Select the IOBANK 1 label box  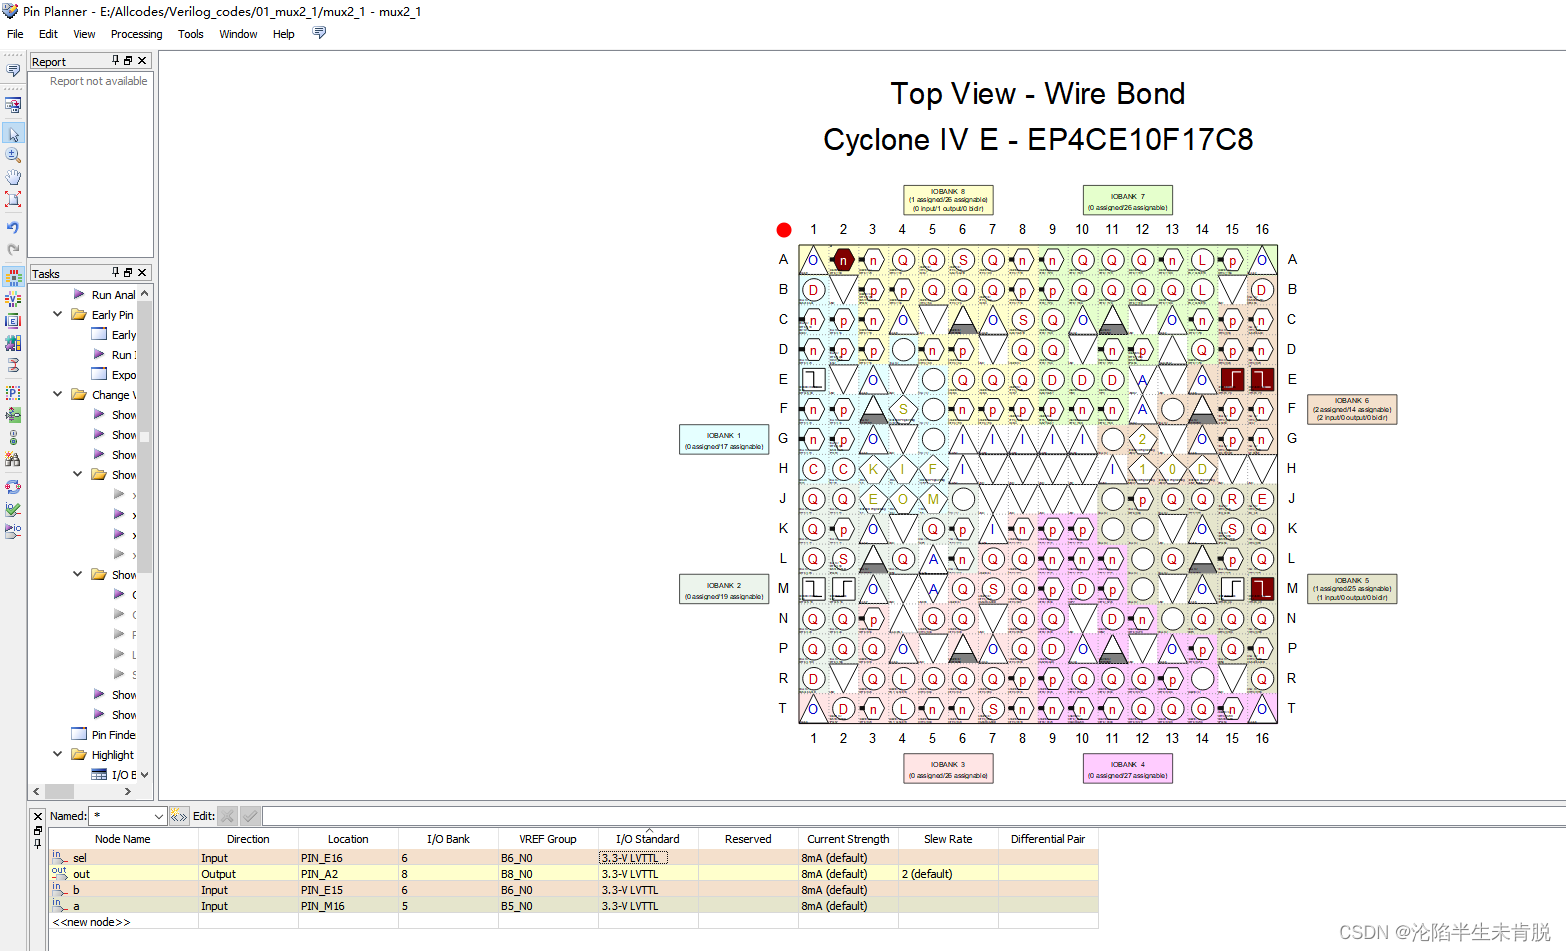tap(724, 440)
